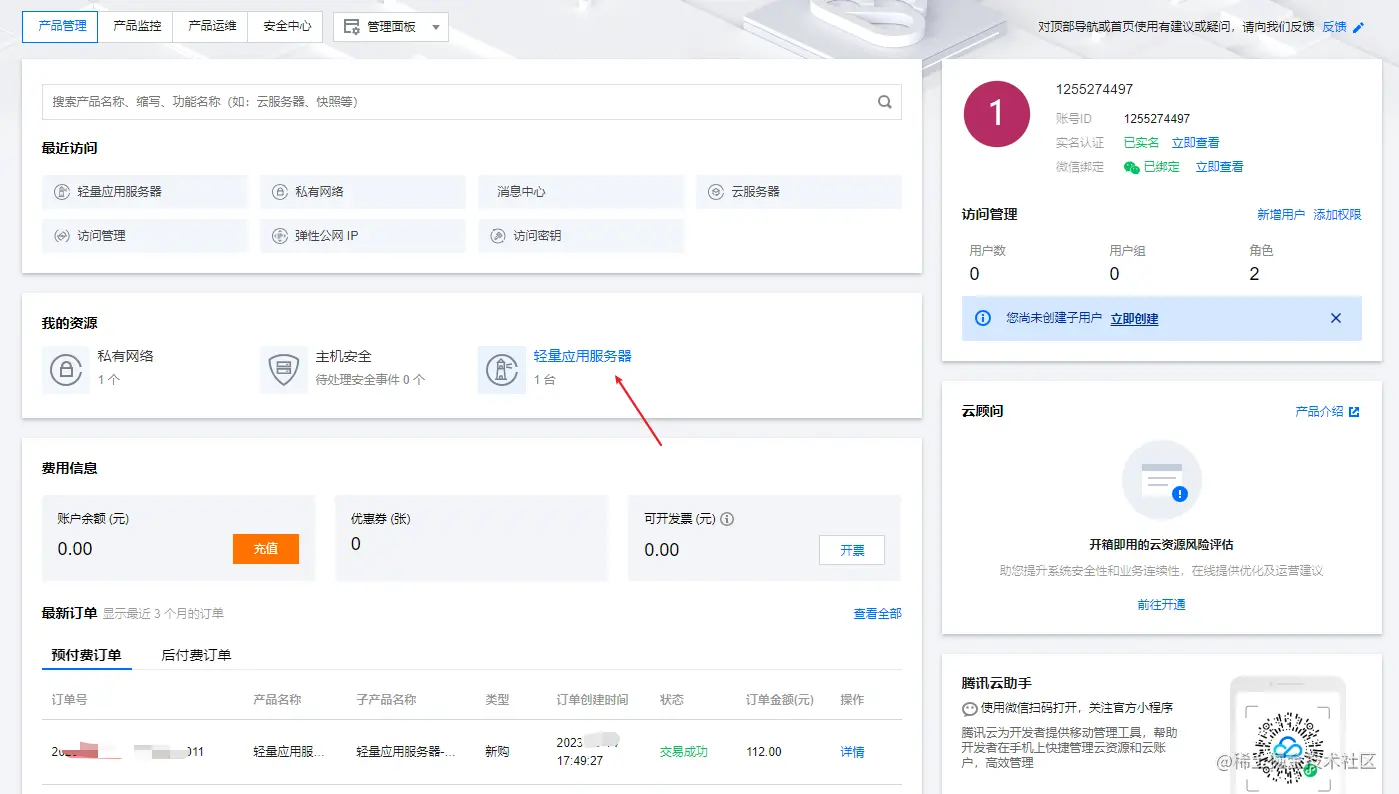1399x794 pixels.
Task: Click the 用户数 count value
Action: pyautogui.click(x=975, y=274)
